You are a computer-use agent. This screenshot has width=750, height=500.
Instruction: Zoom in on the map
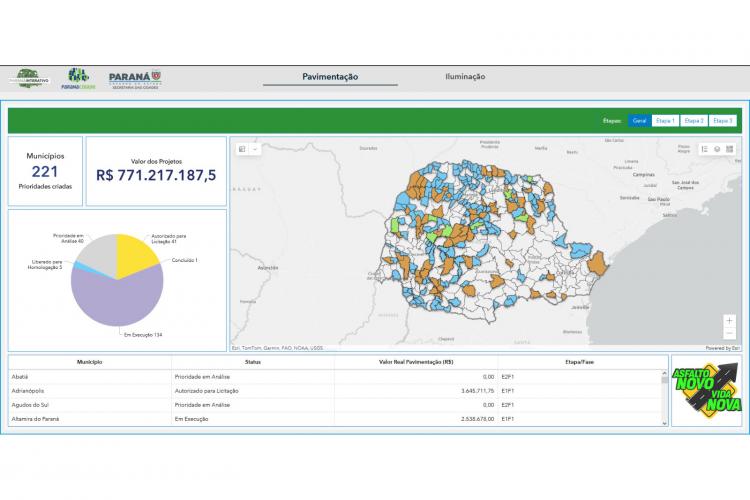coord(730,320)
